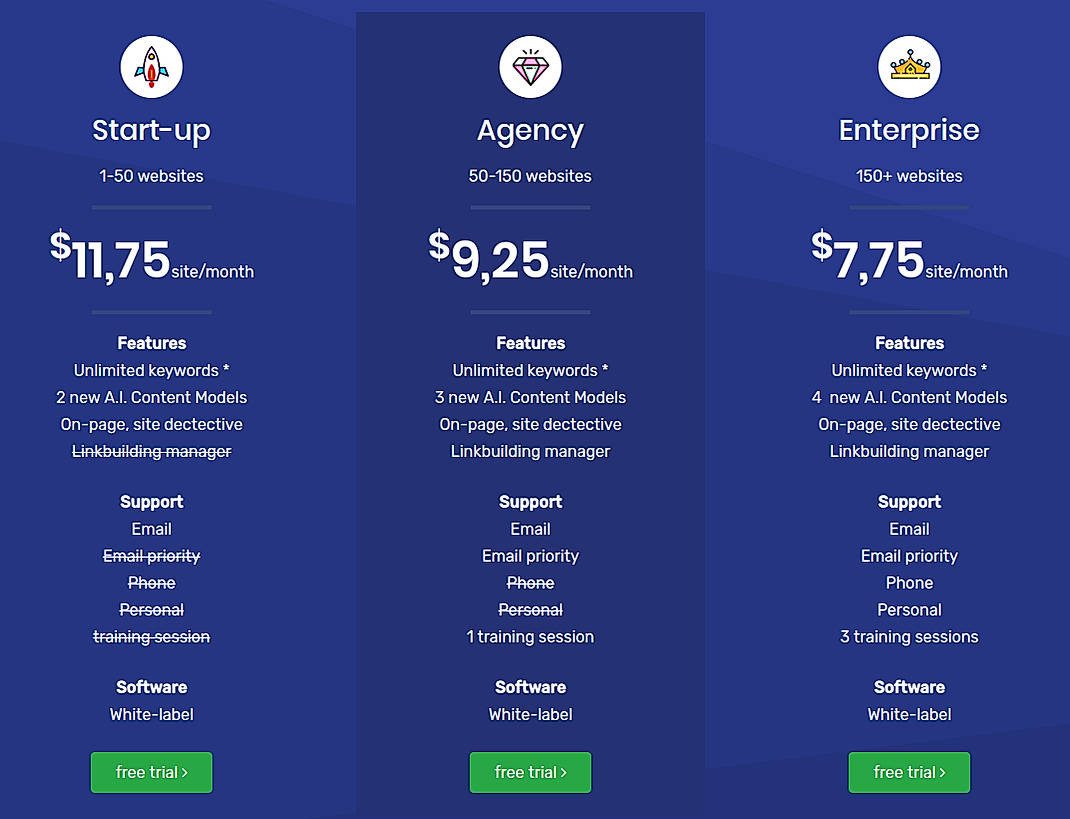Open the Start-up plan heading
The image size is (1070, 819).
(x=151, y=131)
